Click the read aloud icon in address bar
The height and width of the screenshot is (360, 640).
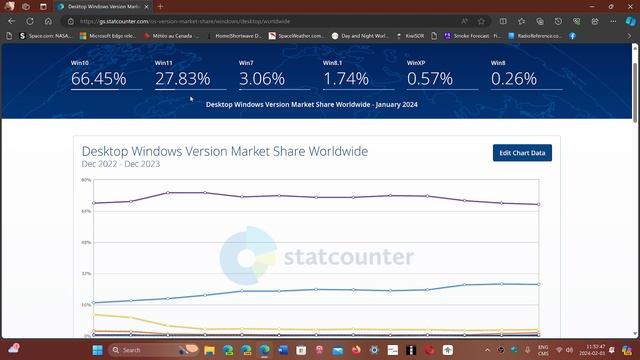(x=464, y=21)
